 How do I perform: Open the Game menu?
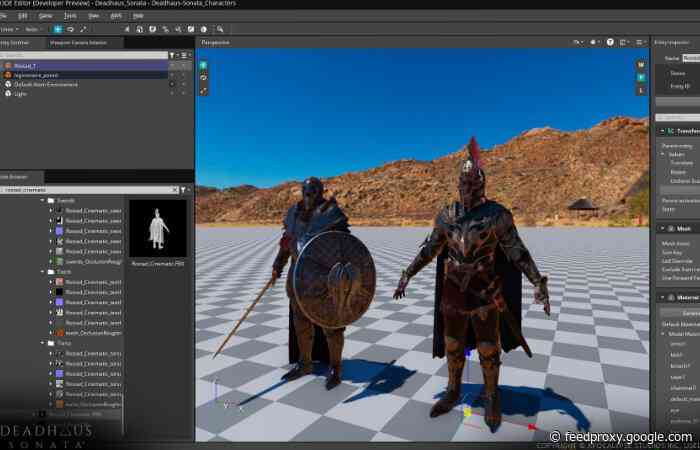[x=45, y=16]
